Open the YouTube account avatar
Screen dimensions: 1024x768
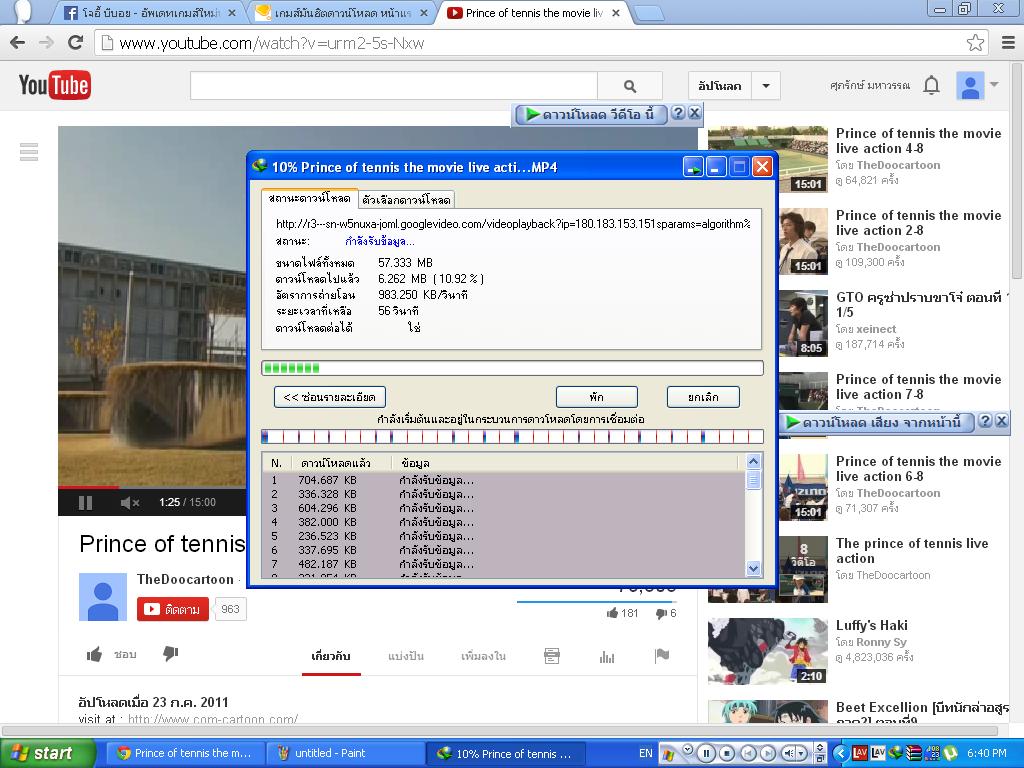click(x=970, y=86)
